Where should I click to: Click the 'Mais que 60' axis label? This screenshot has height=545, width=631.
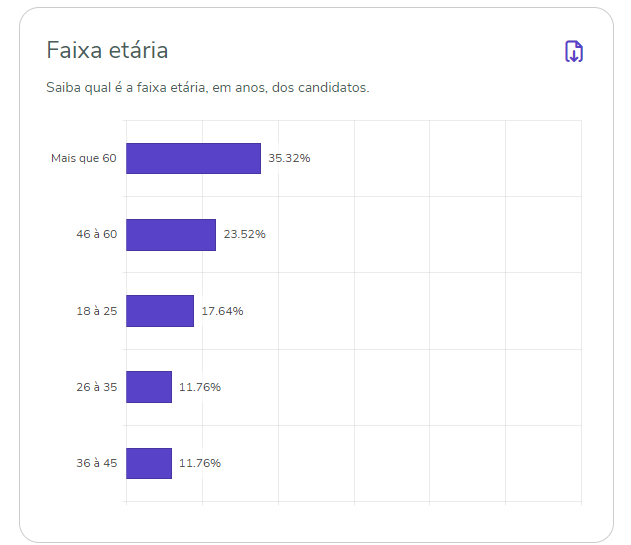84,158
